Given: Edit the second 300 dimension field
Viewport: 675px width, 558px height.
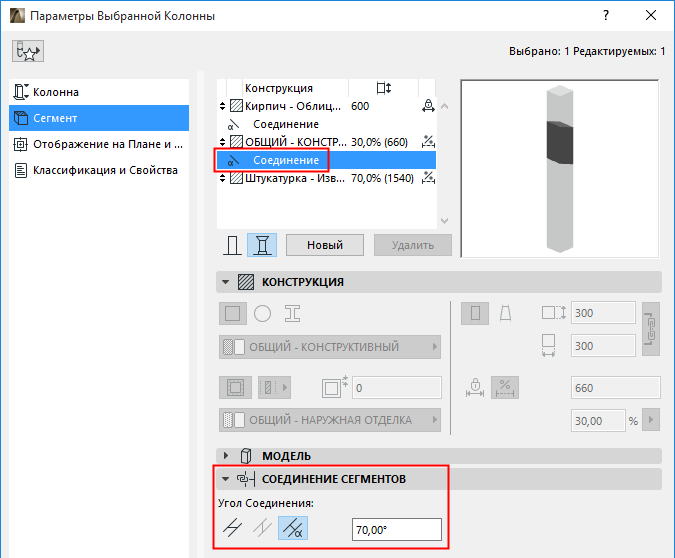Looking at the screenshot, I should click(603, 346).
